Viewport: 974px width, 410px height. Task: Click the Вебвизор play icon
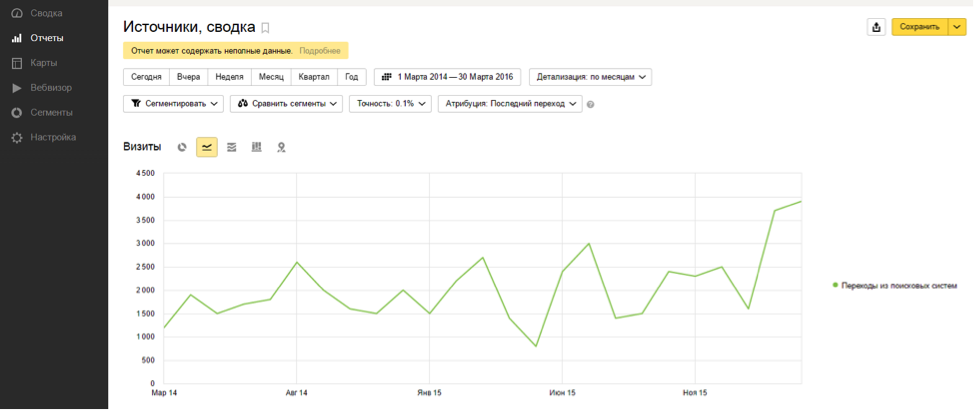(x=17, y=88)
